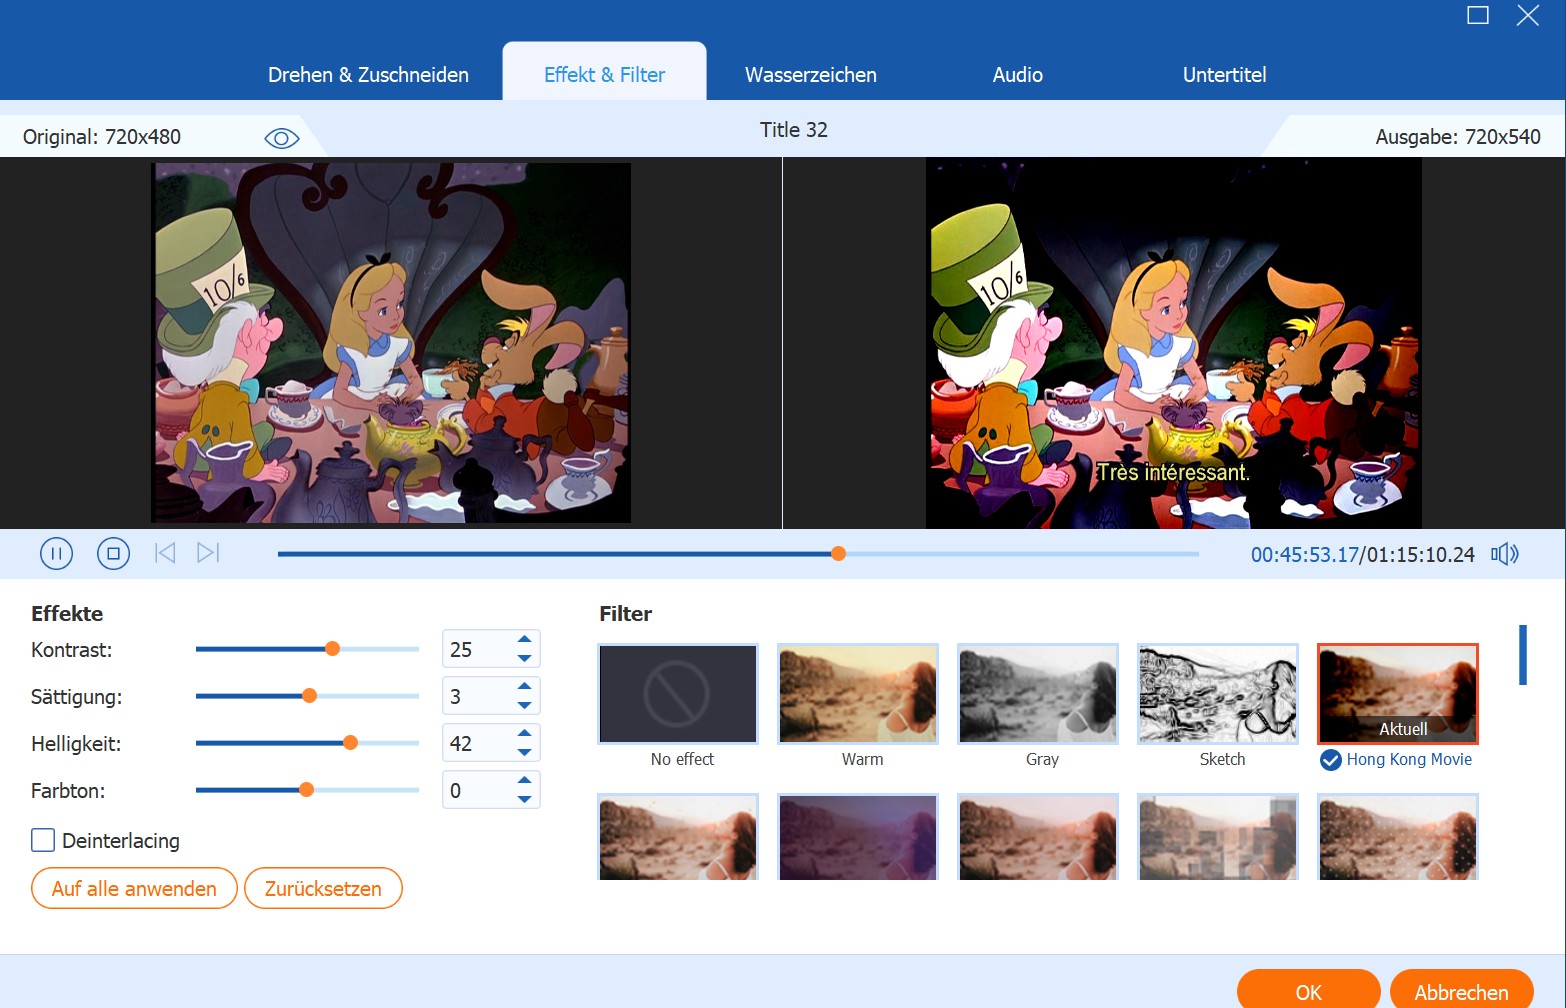This screenshot has height=1008, width=1566.
Task: Close the editor window
Action: (x=1528, y=15)
